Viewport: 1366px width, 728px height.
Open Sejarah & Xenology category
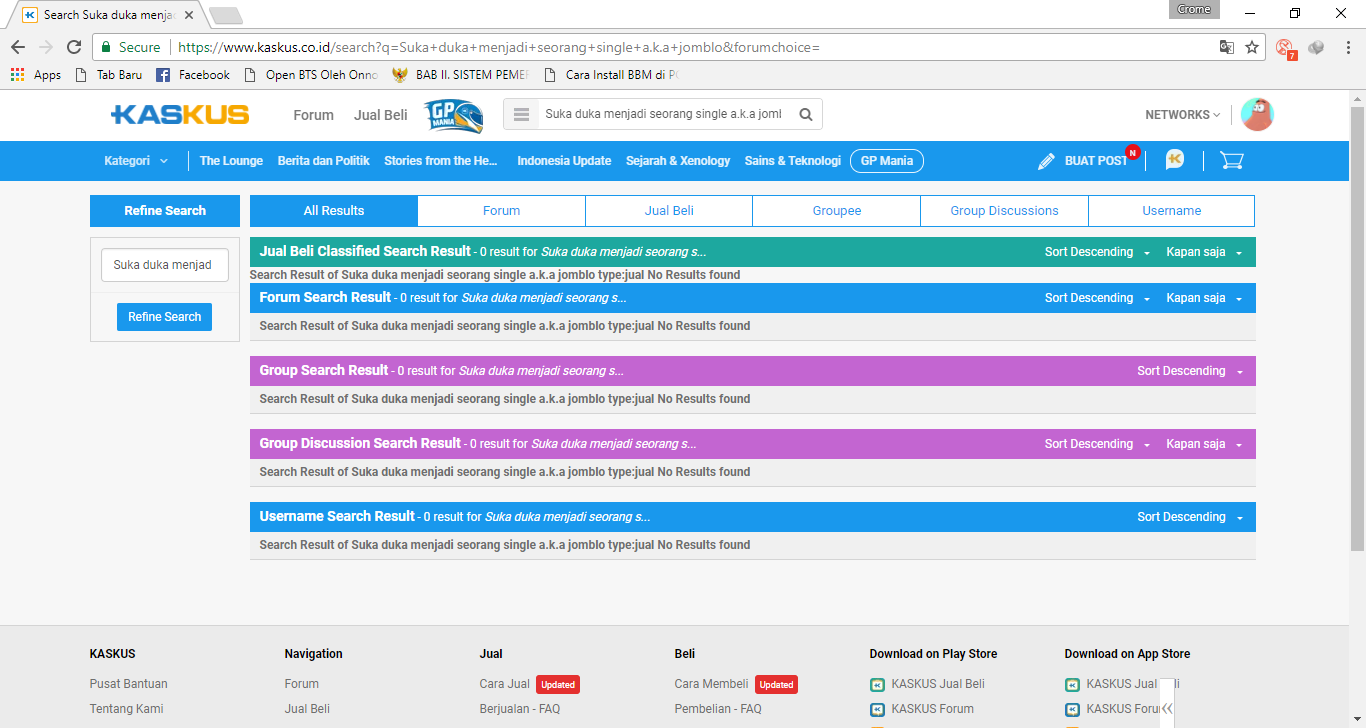tap(678, 161)
